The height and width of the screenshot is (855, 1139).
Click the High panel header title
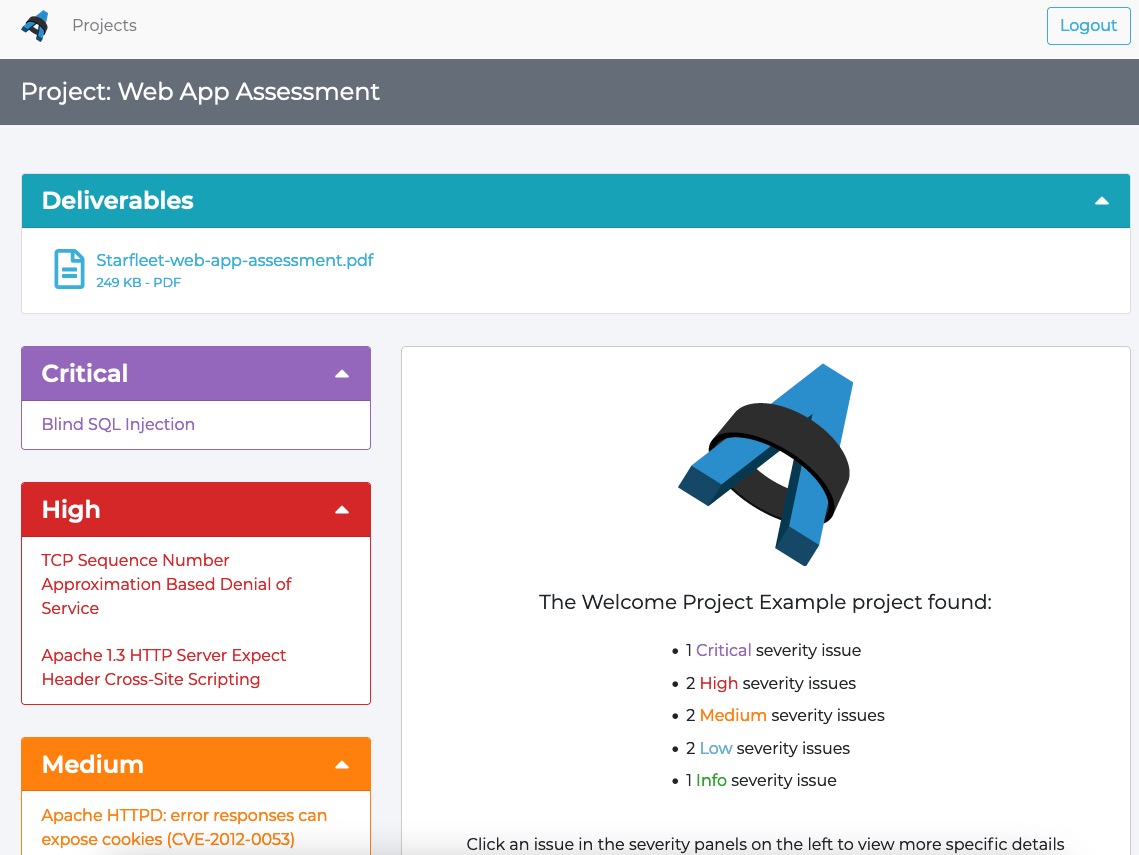[x=70, y=510]
